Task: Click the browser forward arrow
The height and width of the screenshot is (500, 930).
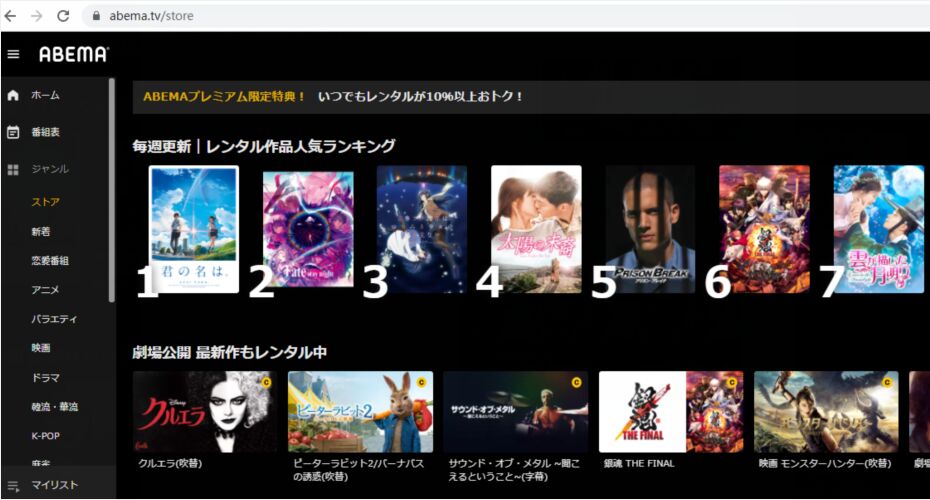Action: point(37,16)
